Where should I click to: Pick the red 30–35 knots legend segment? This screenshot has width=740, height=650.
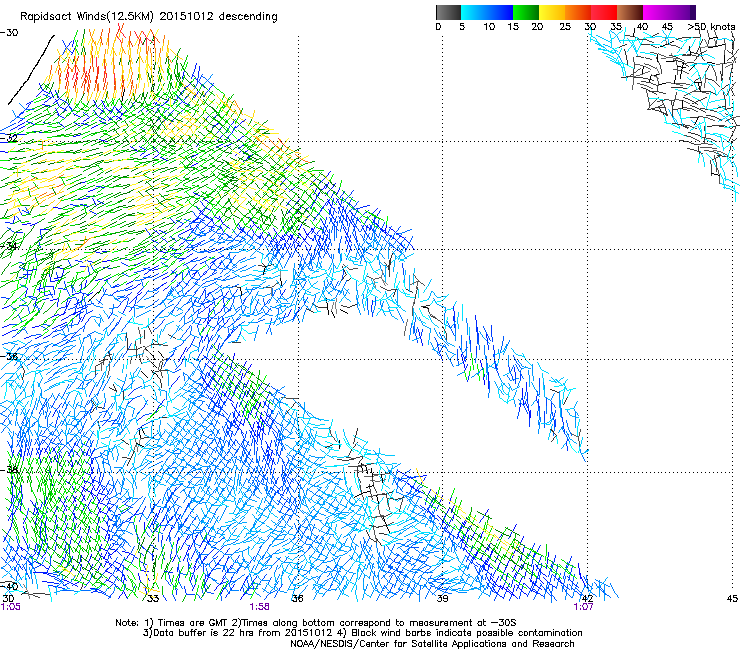click(604, 12)
